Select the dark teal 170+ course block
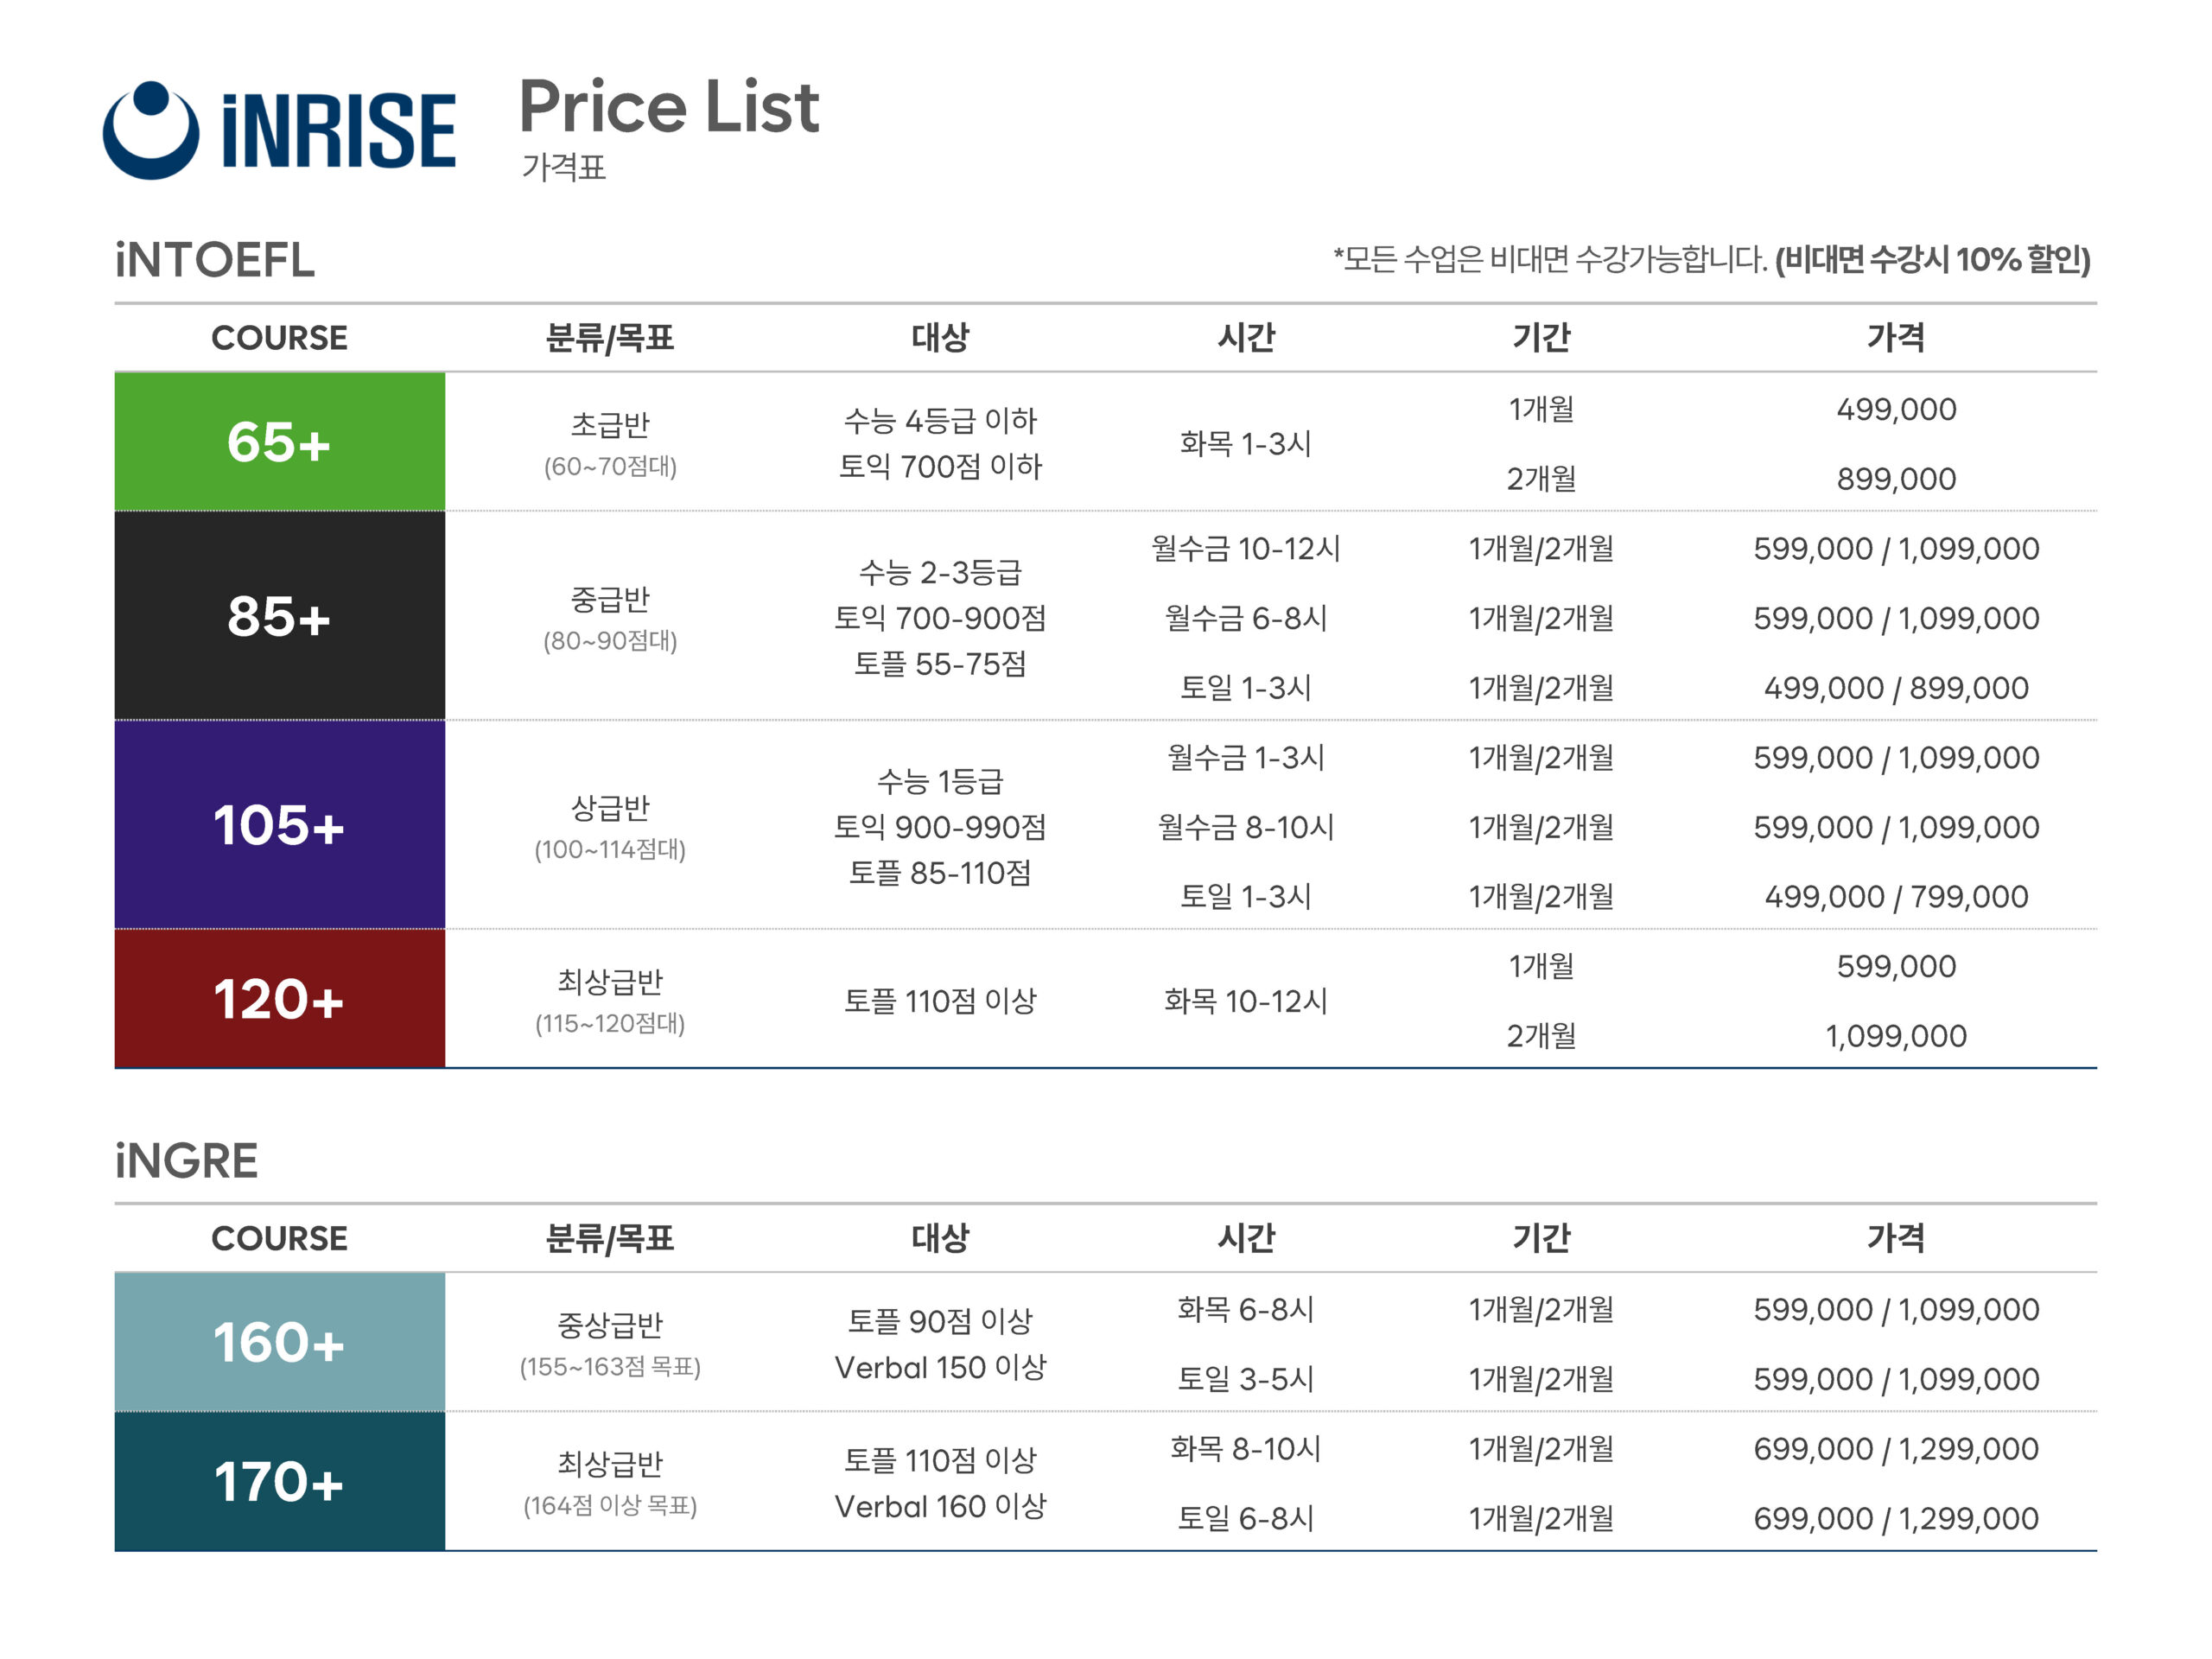2212x1659 pixels. pos(279,1481)
